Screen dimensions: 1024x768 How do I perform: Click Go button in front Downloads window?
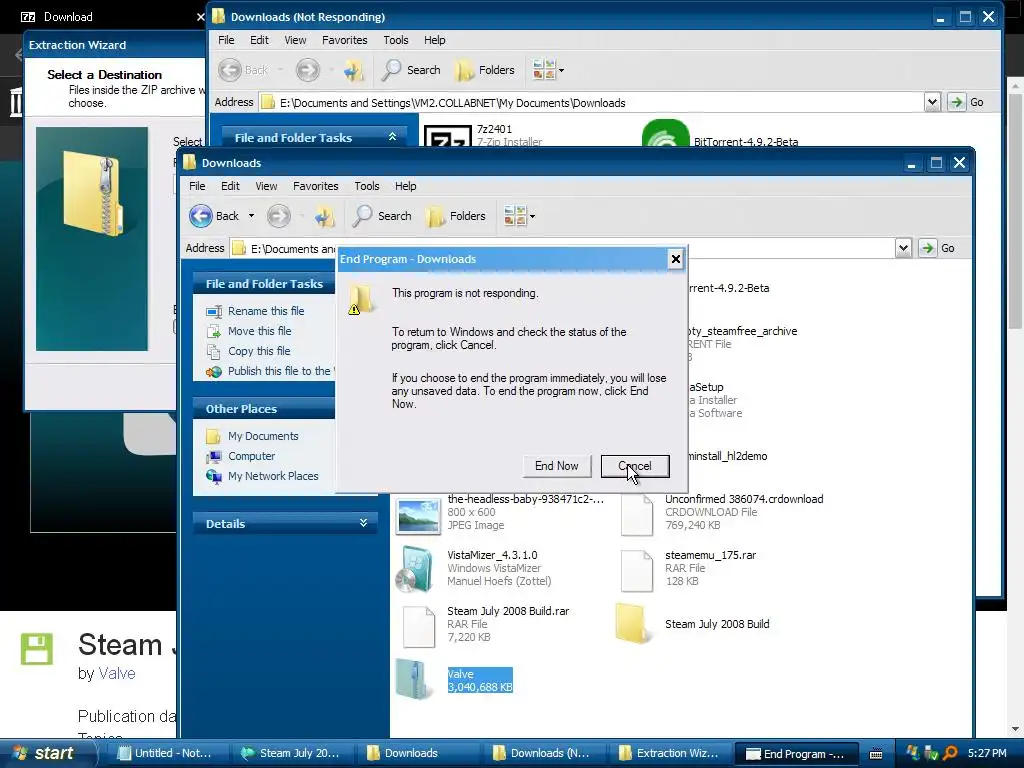tap(937, 248)
